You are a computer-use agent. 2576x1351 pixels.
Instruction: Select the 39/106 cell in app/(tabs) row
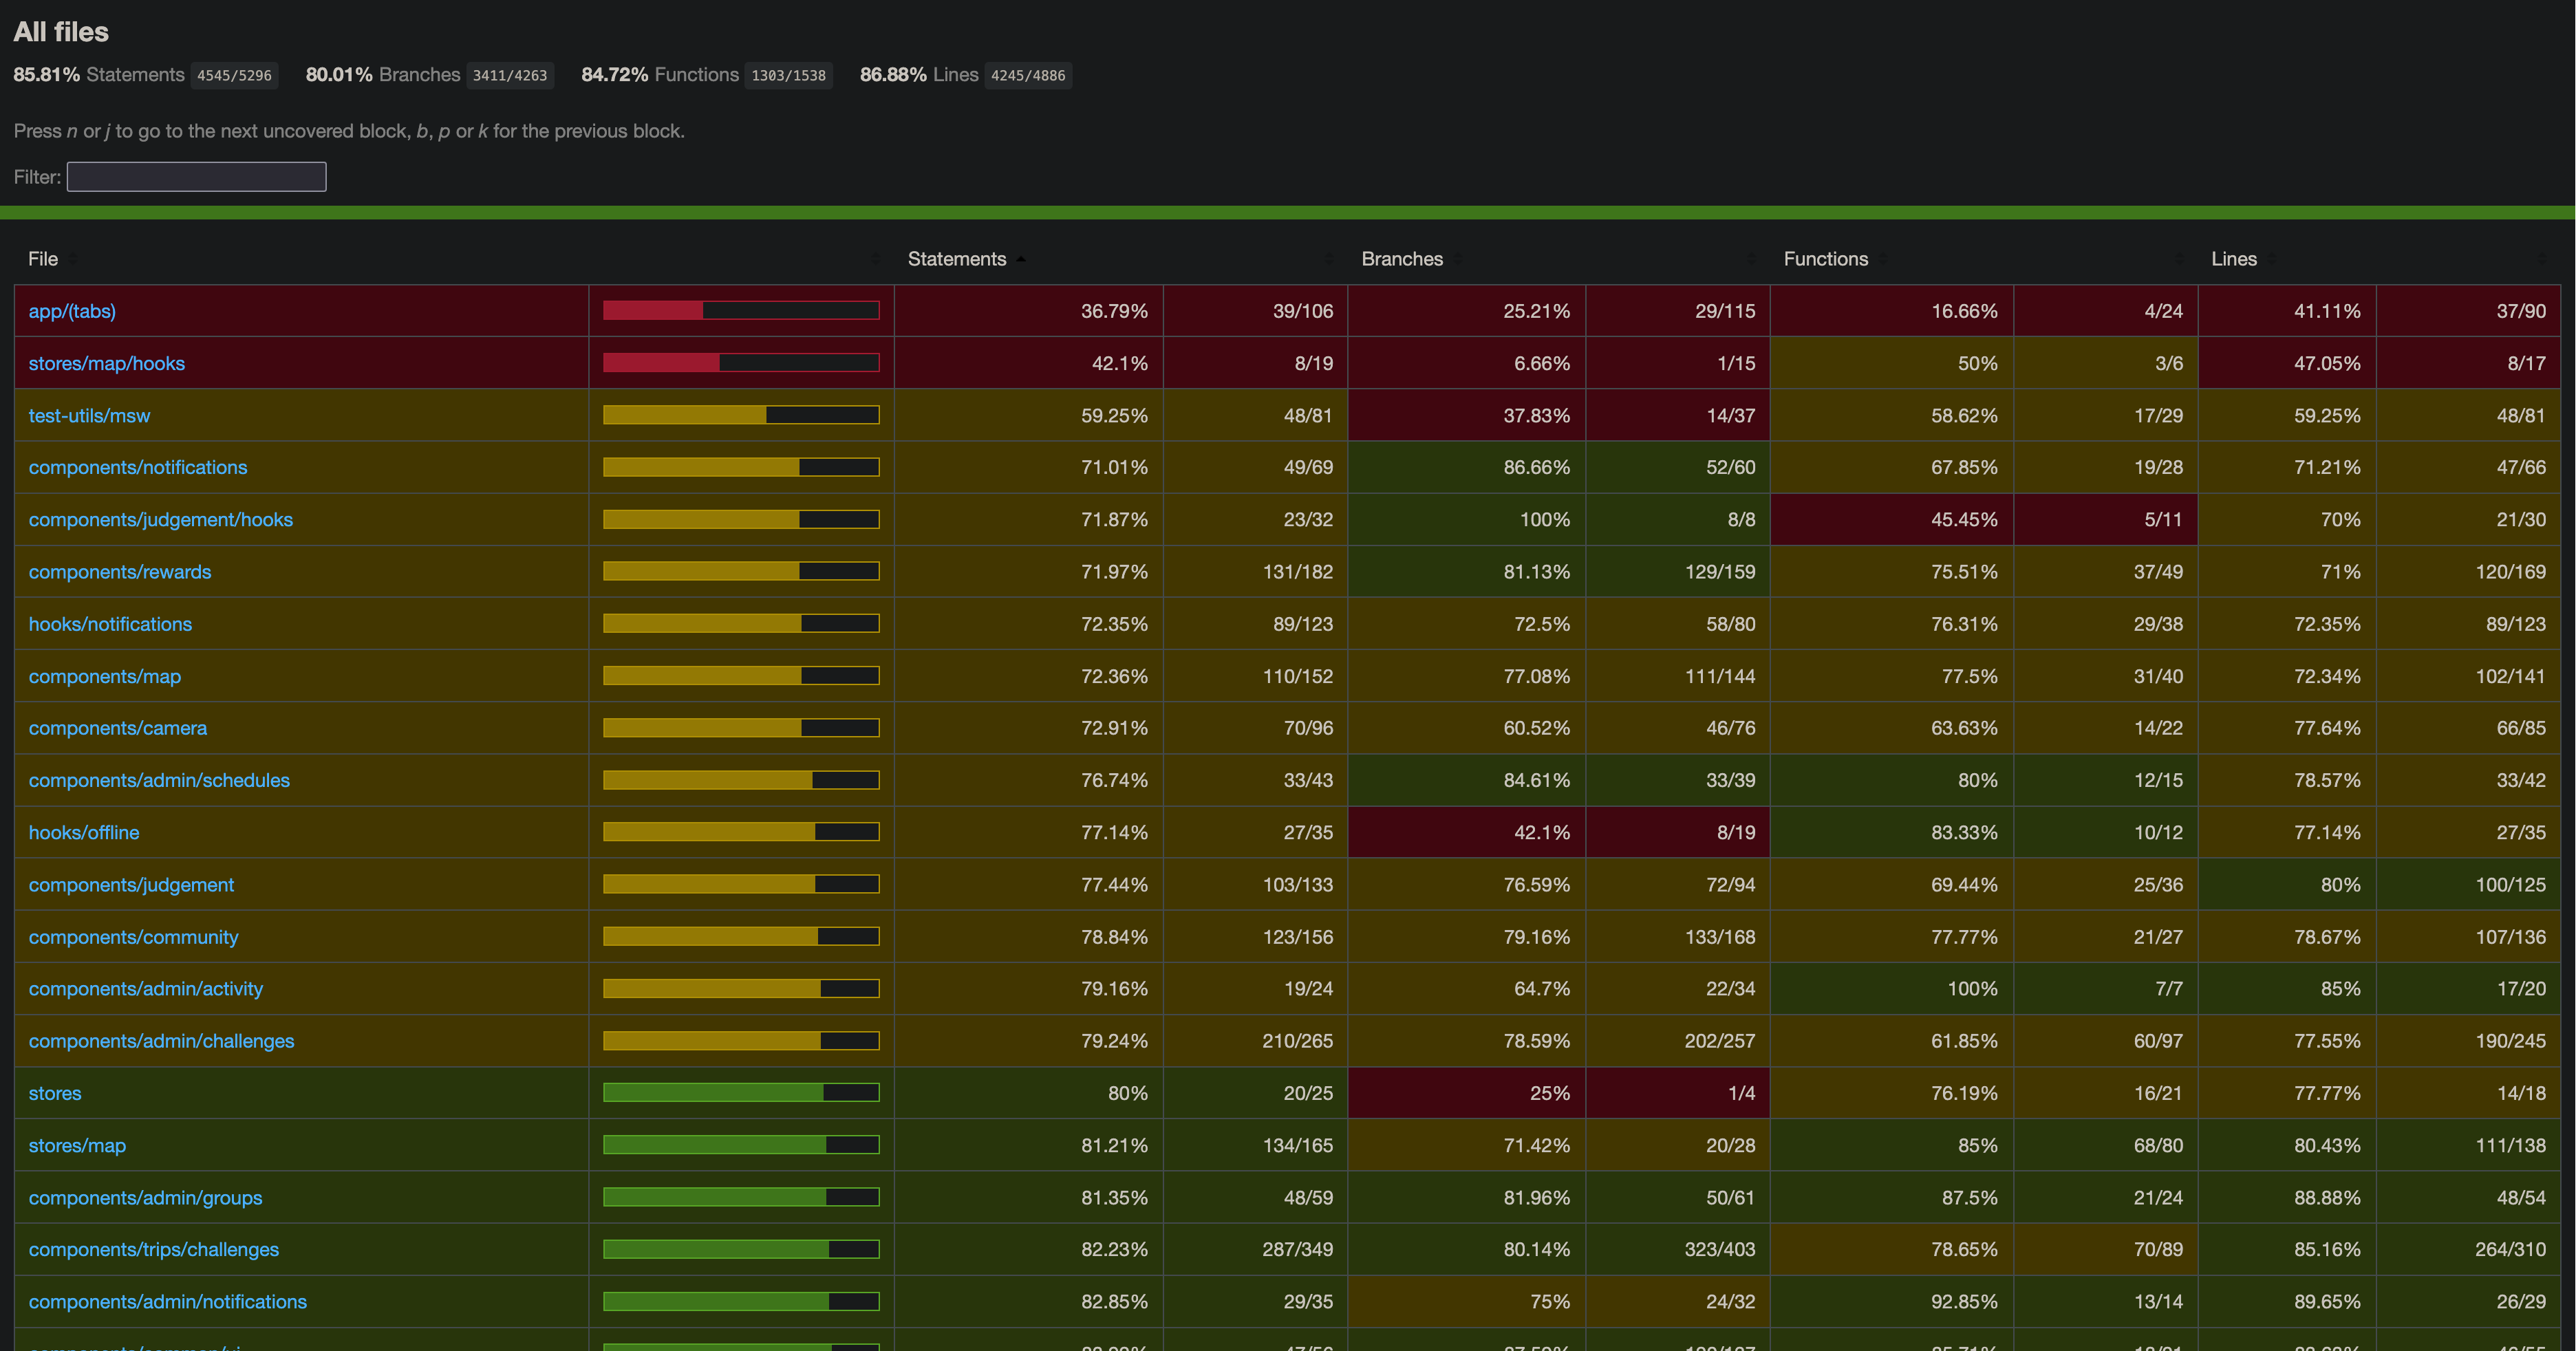click(1256, 311)
